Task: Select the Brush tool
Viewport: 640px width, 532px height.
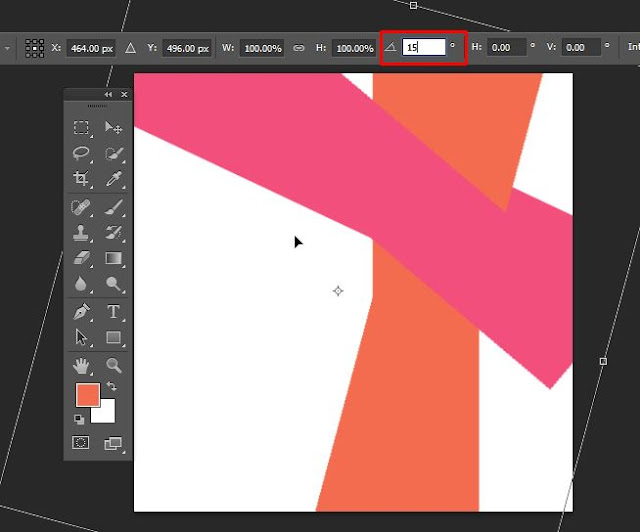Action: [114, 207]
